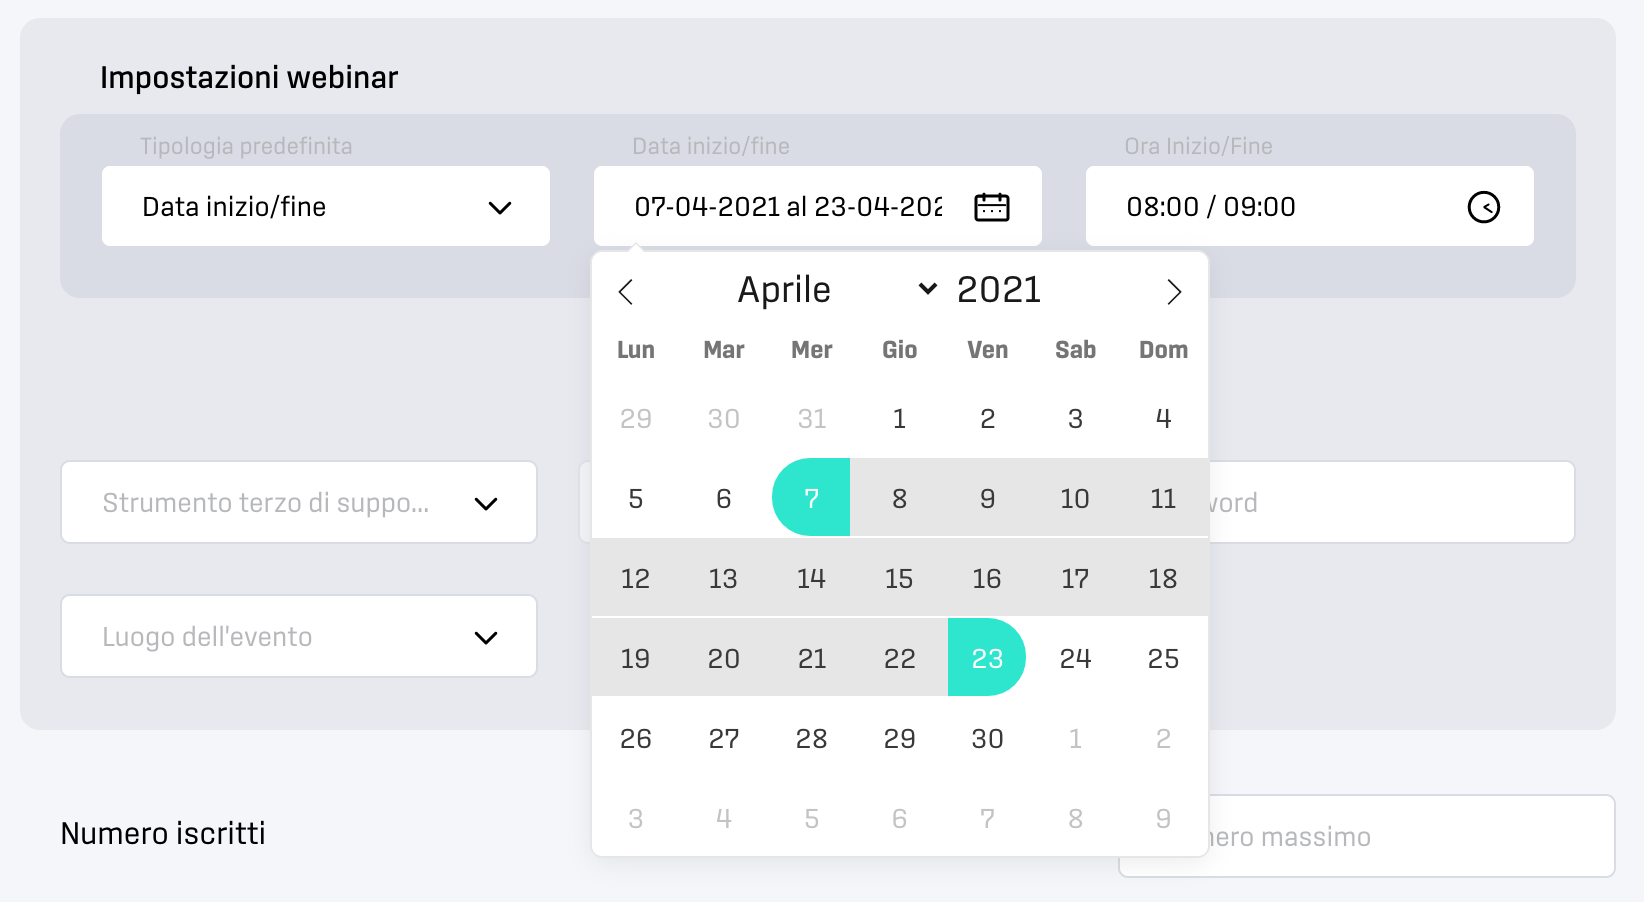Click the 08:00 / 09:00 time field
The width and height of the screenshot is (1644, 902).
[1310, 206]
